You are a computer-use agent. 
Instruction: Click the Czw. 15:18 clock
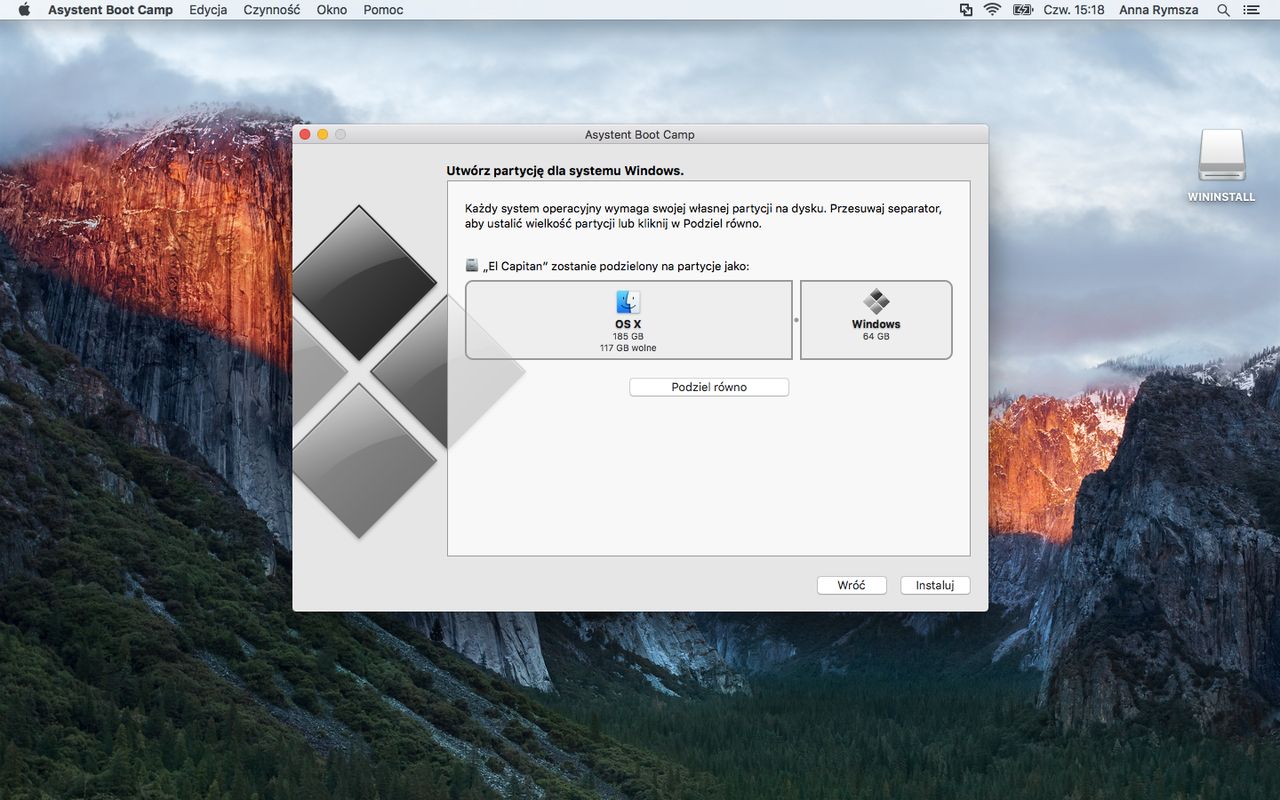1074,10
